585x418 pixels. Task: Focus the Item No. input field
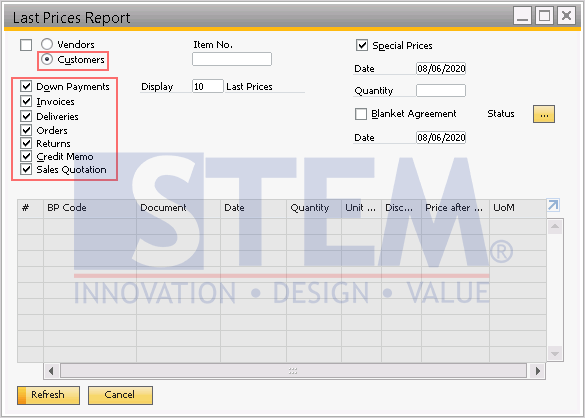coord(232,59)
